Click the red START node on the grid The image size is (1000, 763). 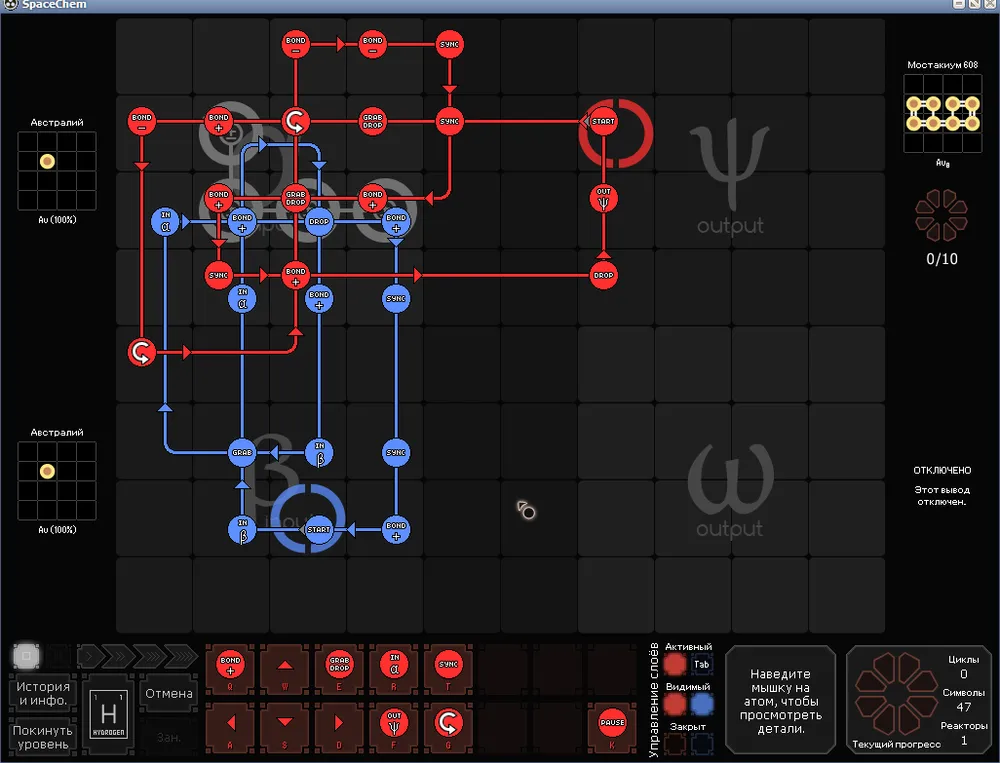click(x=603, y=121)
